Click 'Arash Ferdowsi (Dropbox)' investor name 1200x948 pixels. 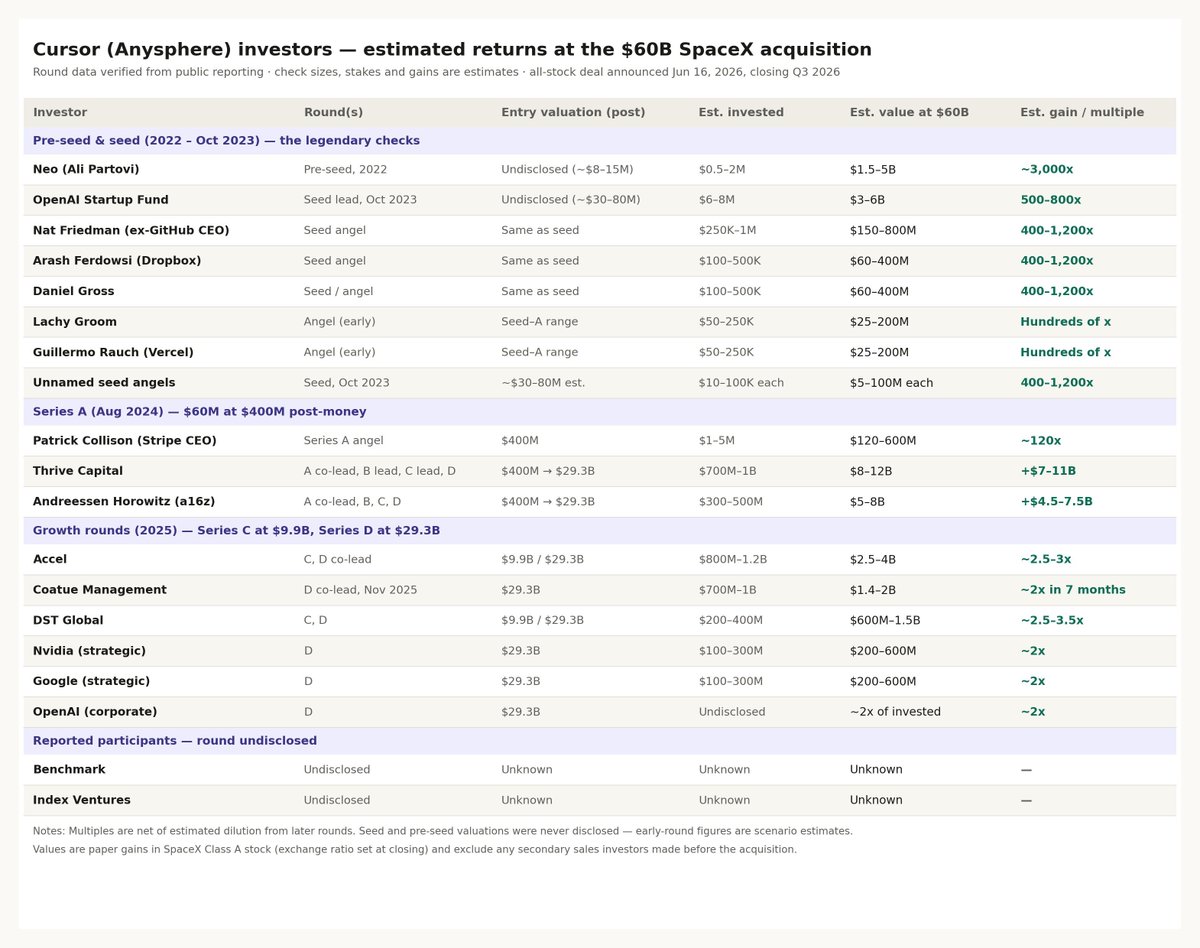[x=117, y=261]
